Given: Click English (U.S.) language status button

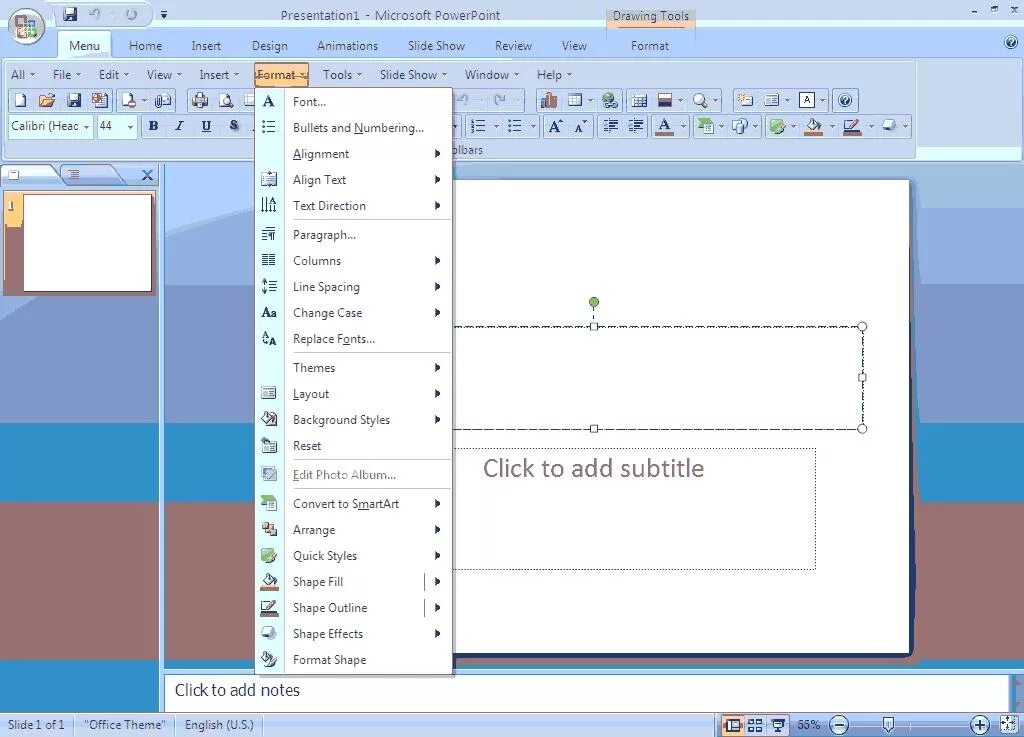Looking at the screenshot, I should [219, 725].
